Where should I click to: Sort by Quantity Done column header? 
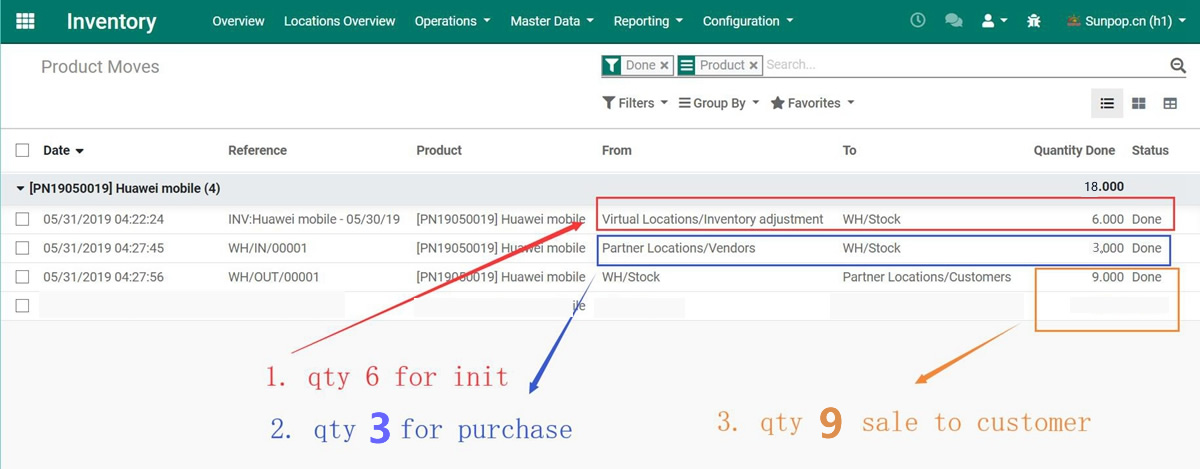pyautogui.click(x=1074, y=150)
